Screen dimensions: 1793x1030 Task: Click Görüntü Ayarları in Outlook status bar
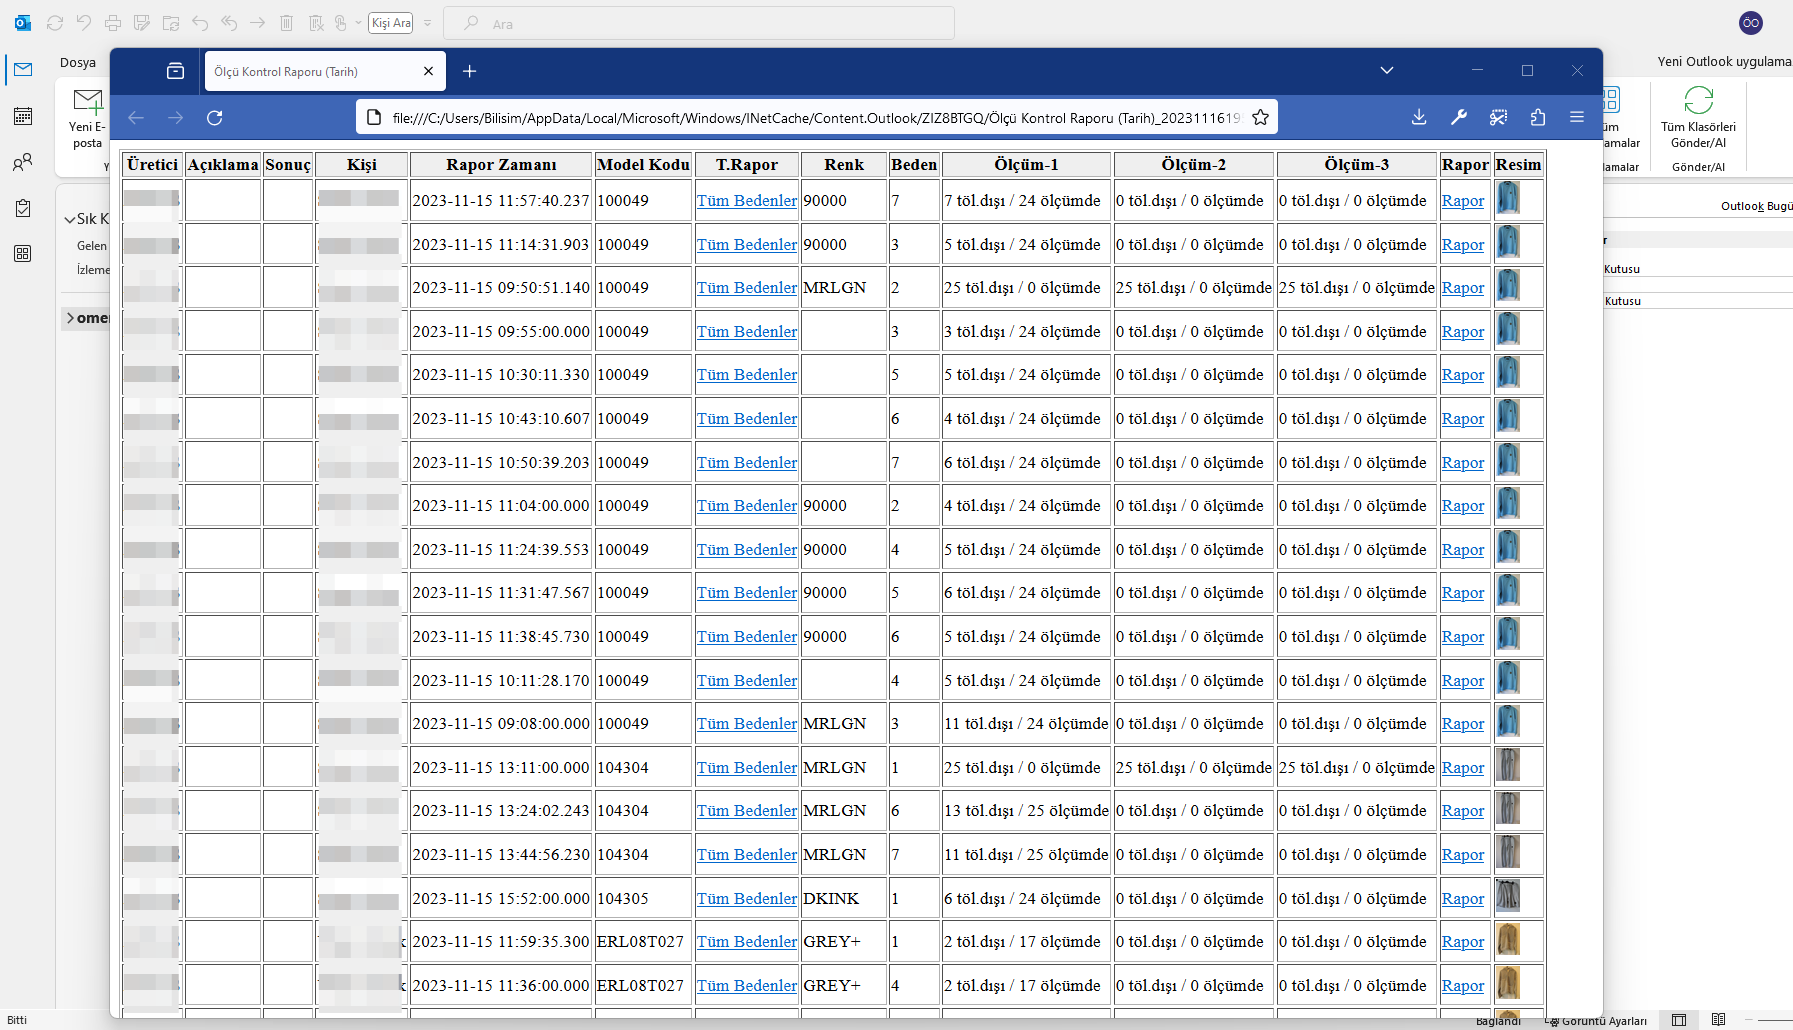1596,1021
